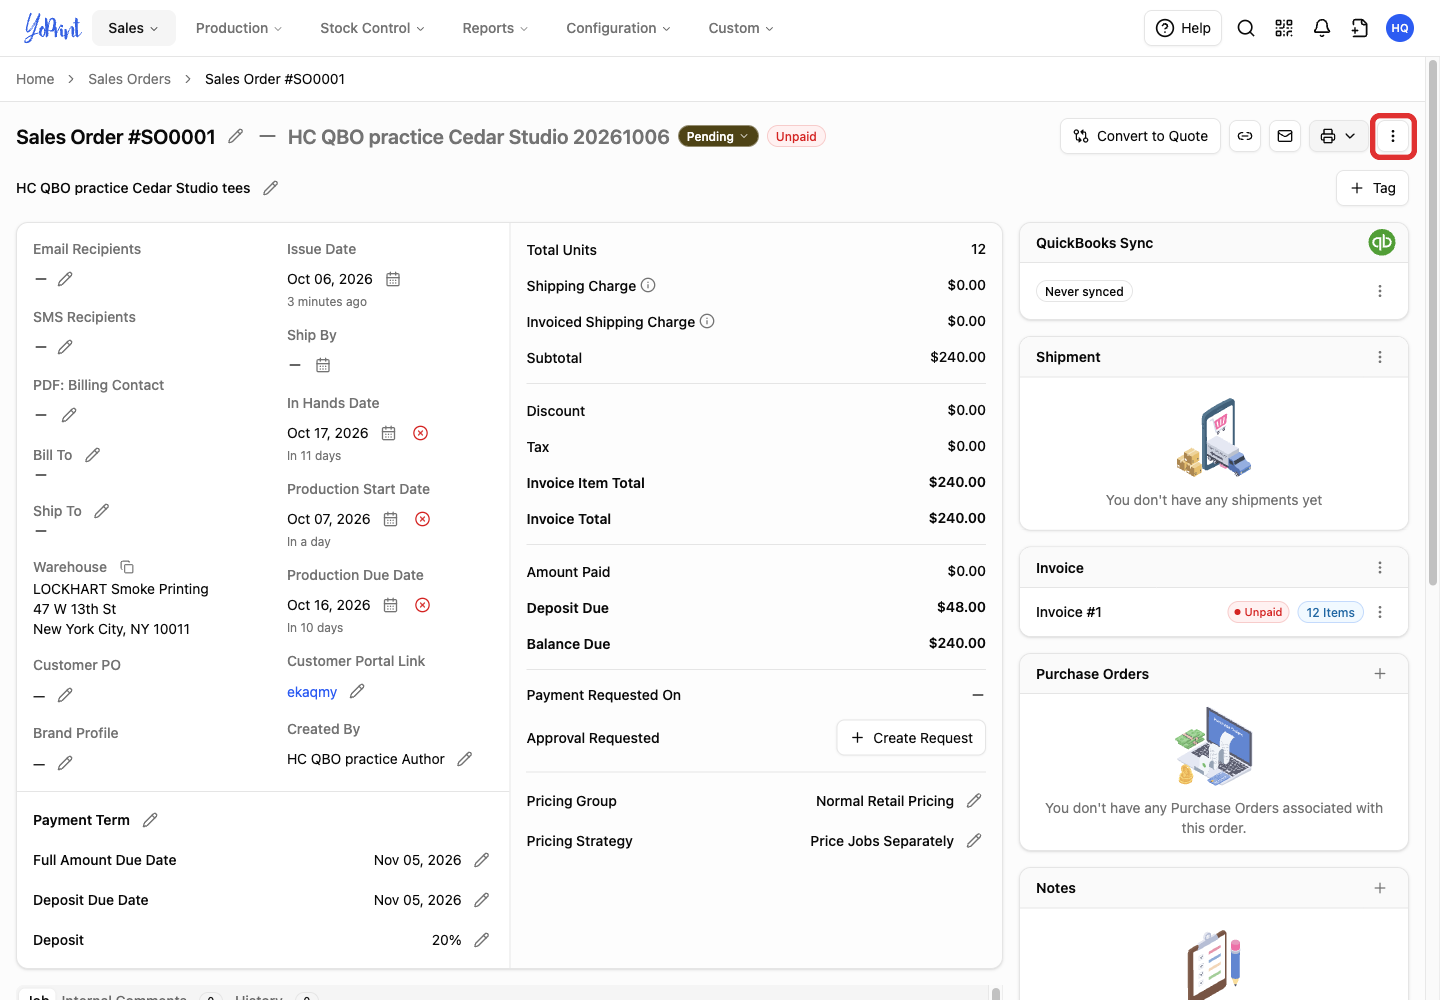Copy the Warehouse address
This screenshot has width=1440, height=1000.
click(127, 567)
